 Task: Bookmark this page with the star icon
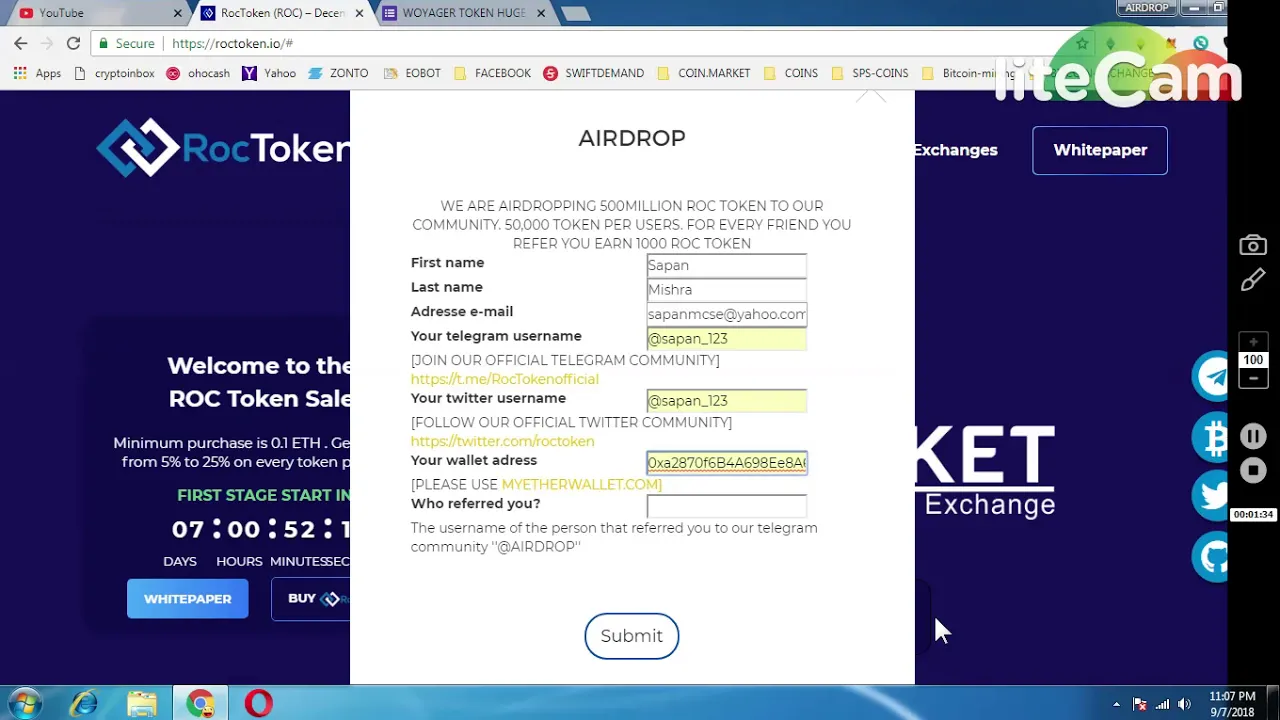pyautogui.click(x=1082, y=43)
